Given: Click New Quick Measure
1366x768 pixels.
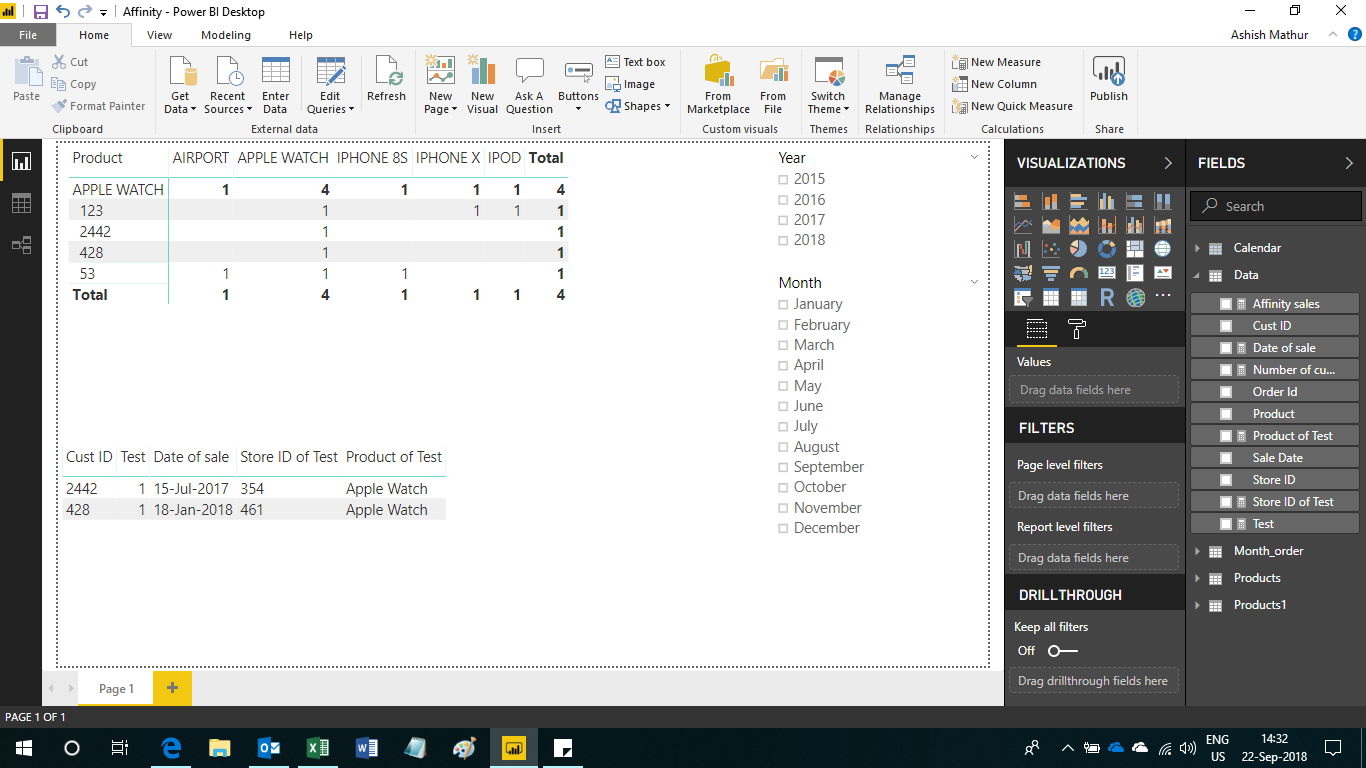Looking at the screenshot, I should pyautogui.click(x=1012, y=106).
